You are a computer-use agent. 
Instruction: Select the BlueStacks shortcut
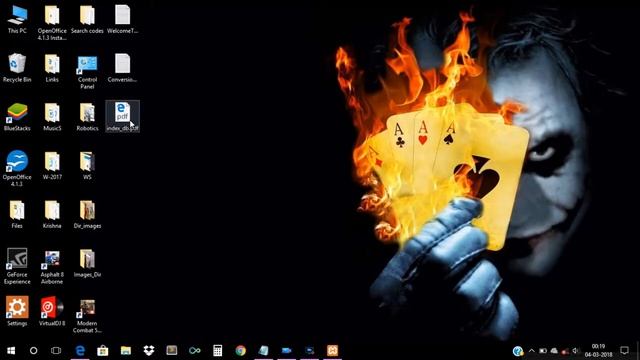(x=17, y=117)
